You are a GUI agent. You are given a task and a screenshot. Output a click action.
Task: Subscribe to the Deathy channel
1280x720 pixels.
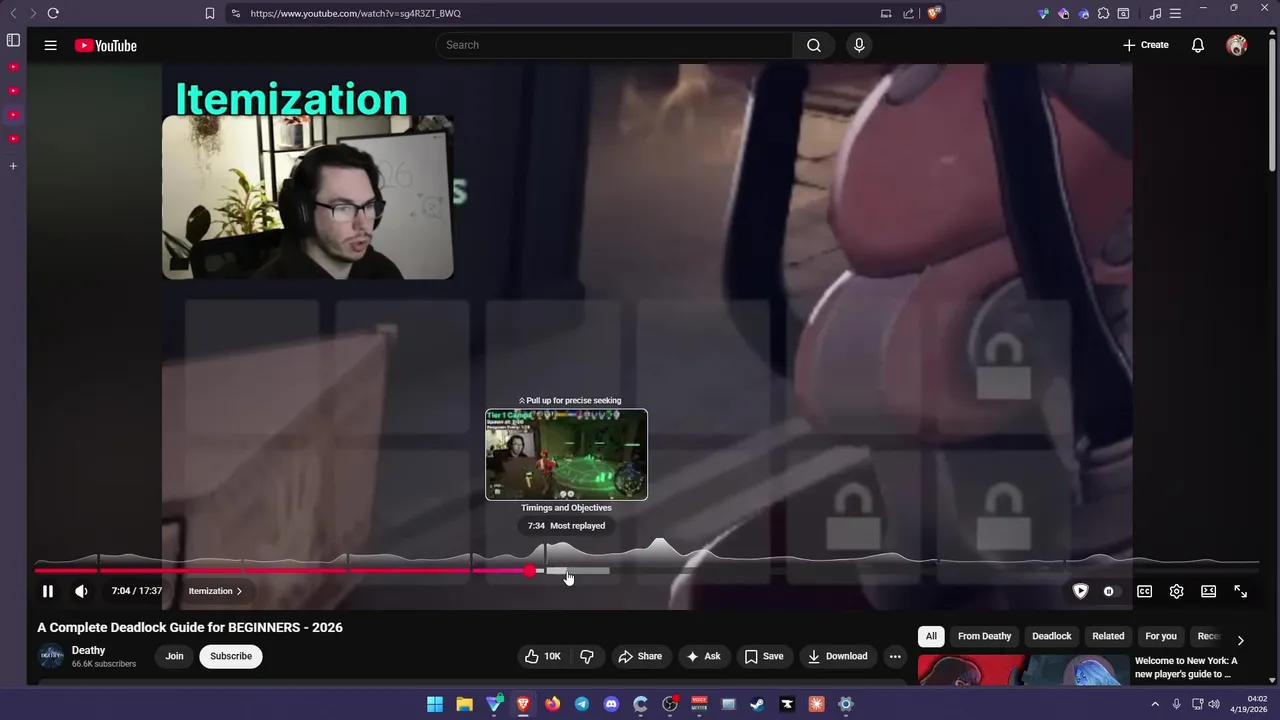pos(231,656)
